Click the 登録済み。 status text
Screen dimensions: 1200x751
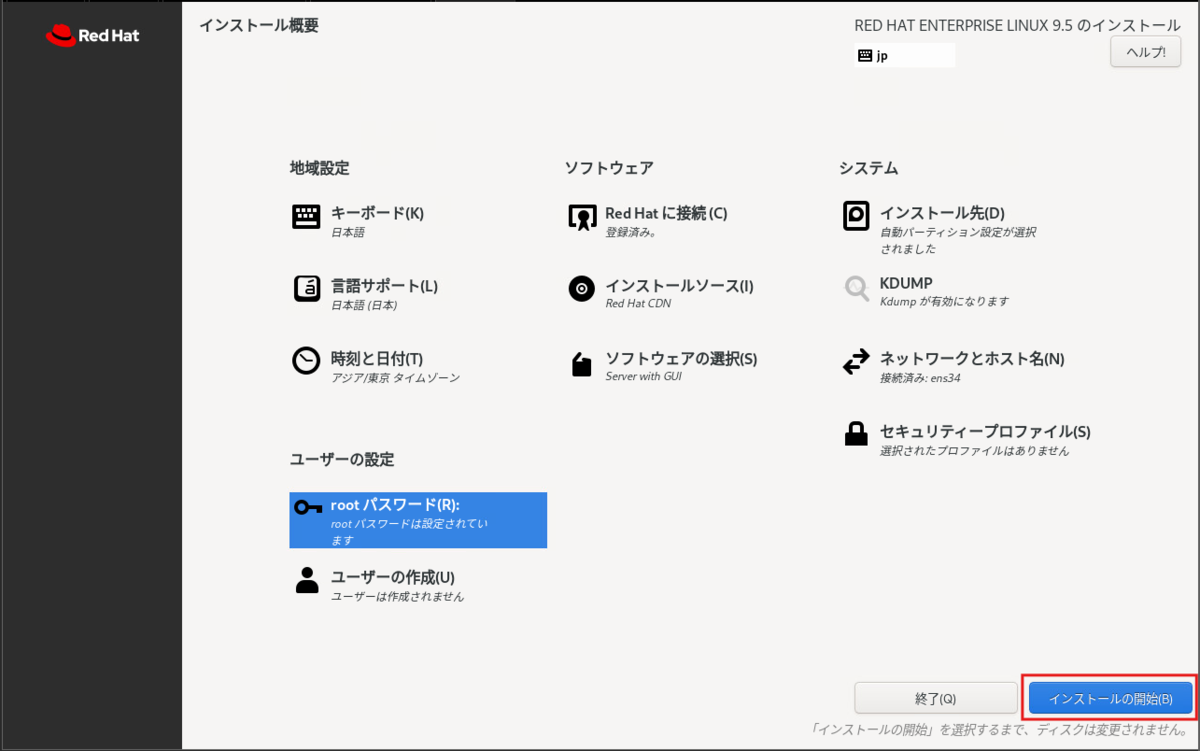631,232
